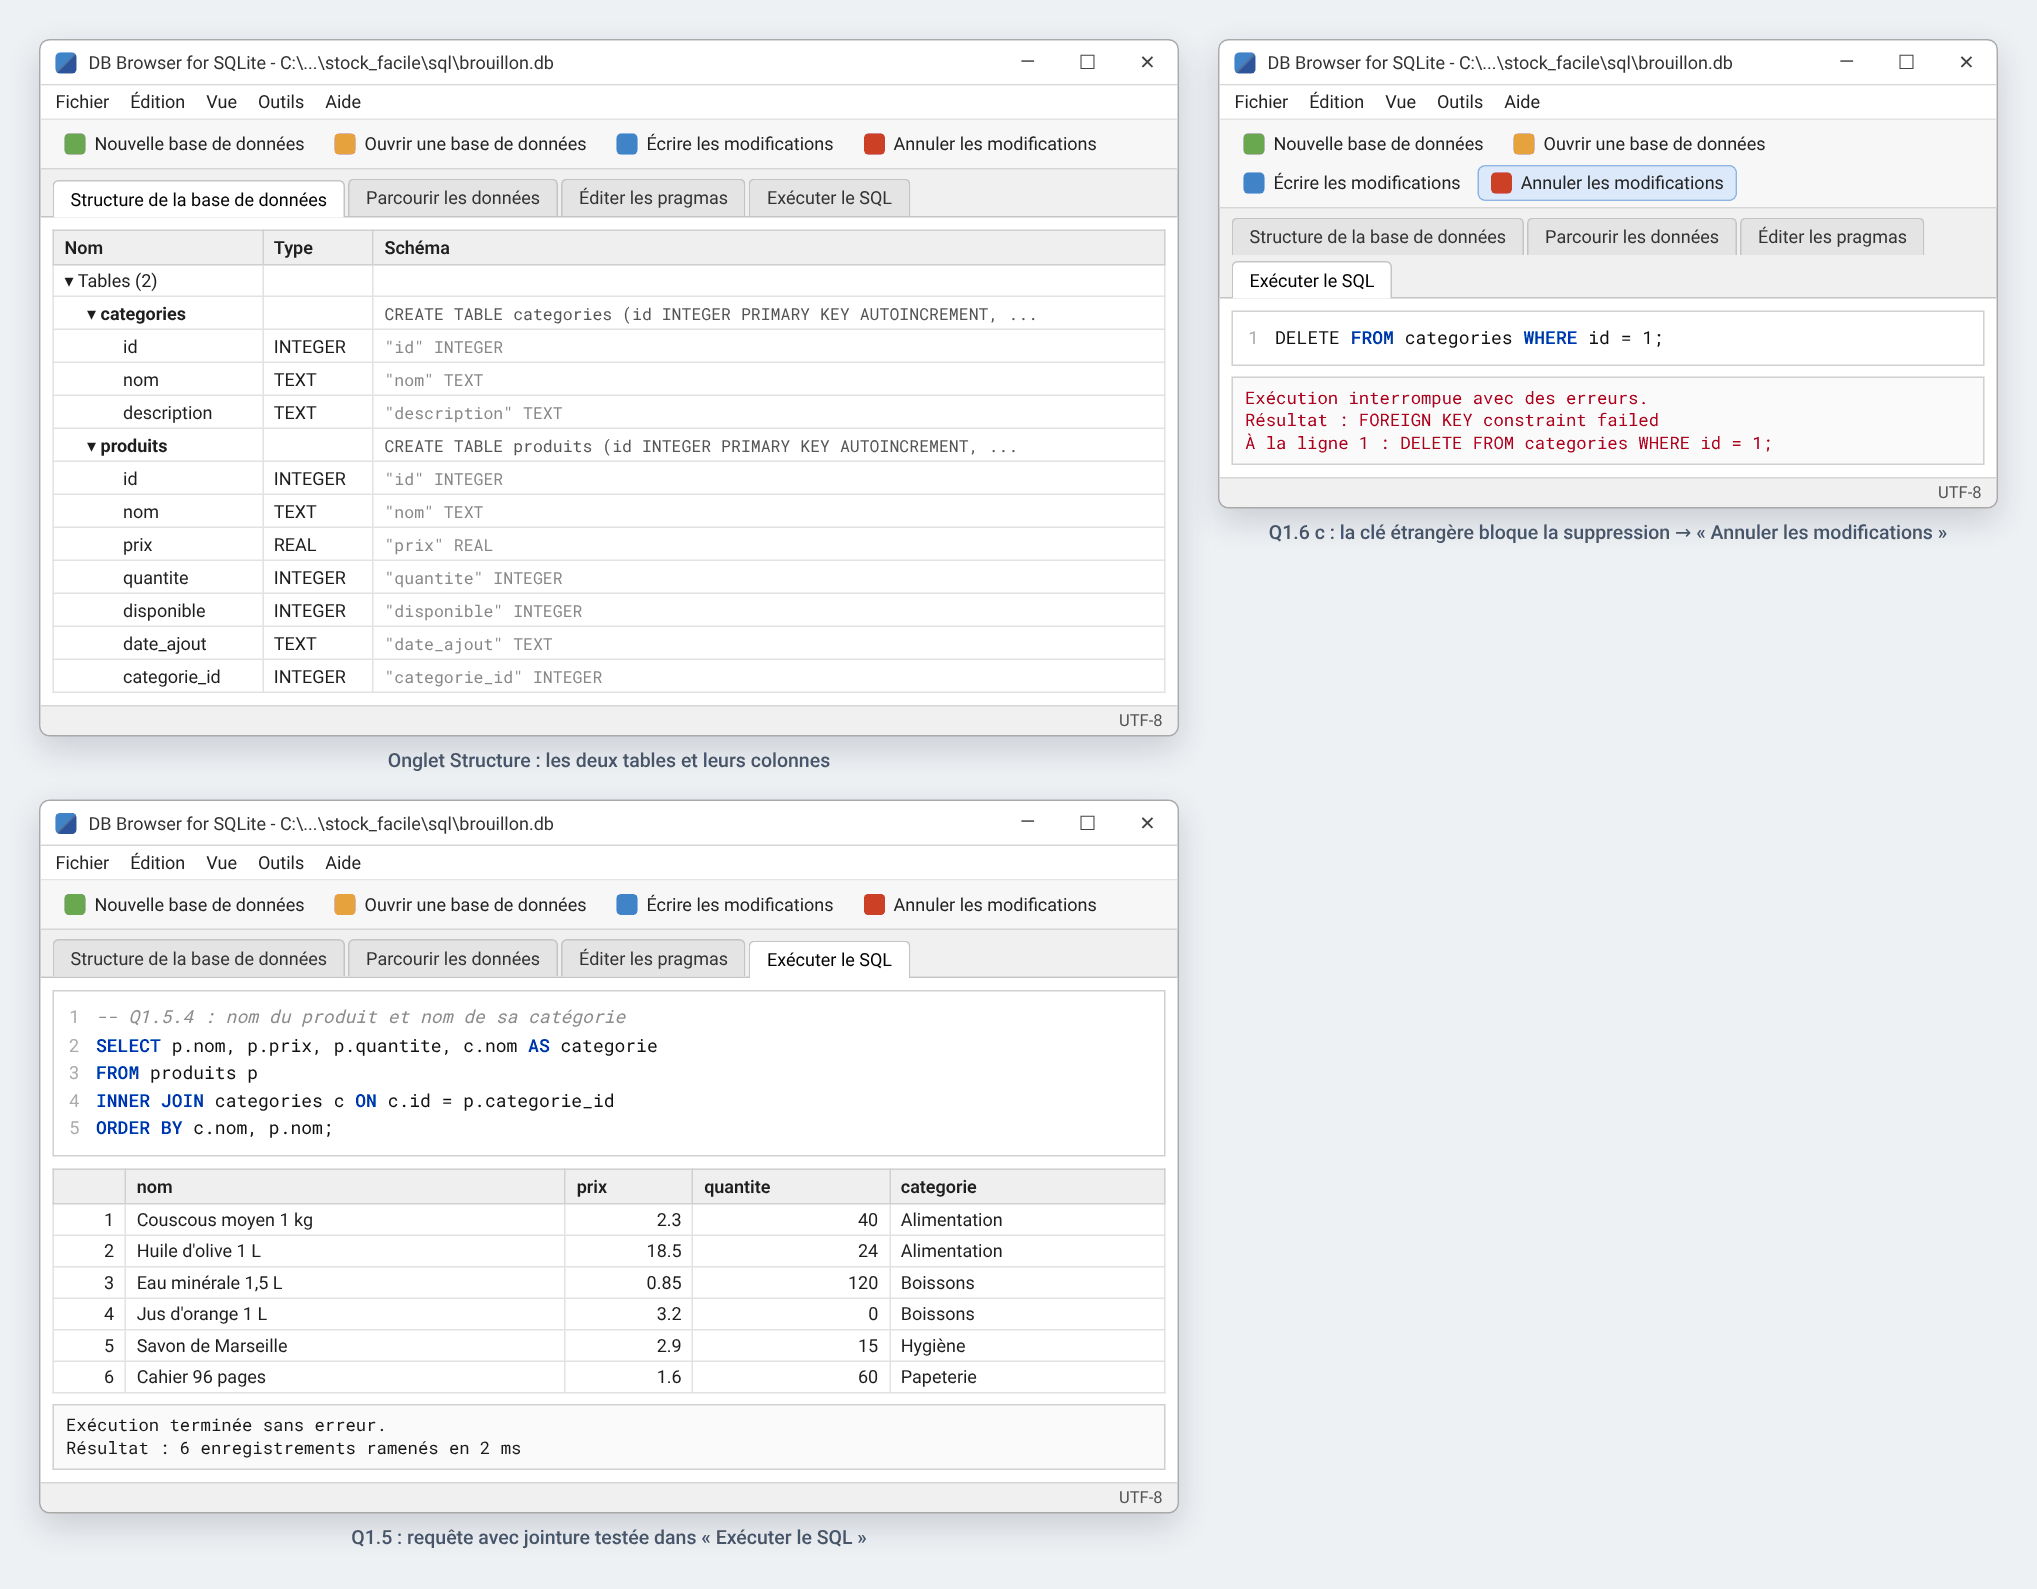This screenshot has height=1589, width=2037.
Task: Open Parcourir les données tab in right window
Action: pyautogui.click(x=1631, y=237)
